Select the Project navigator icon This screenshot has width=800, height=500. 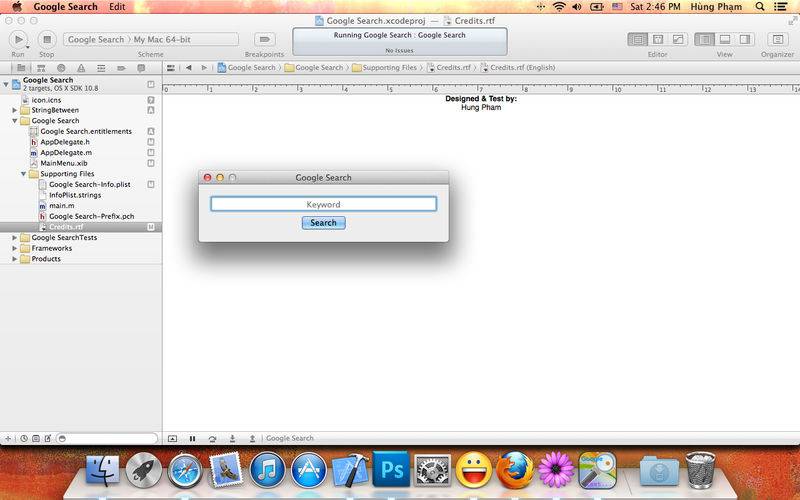[x=21, y=68]
